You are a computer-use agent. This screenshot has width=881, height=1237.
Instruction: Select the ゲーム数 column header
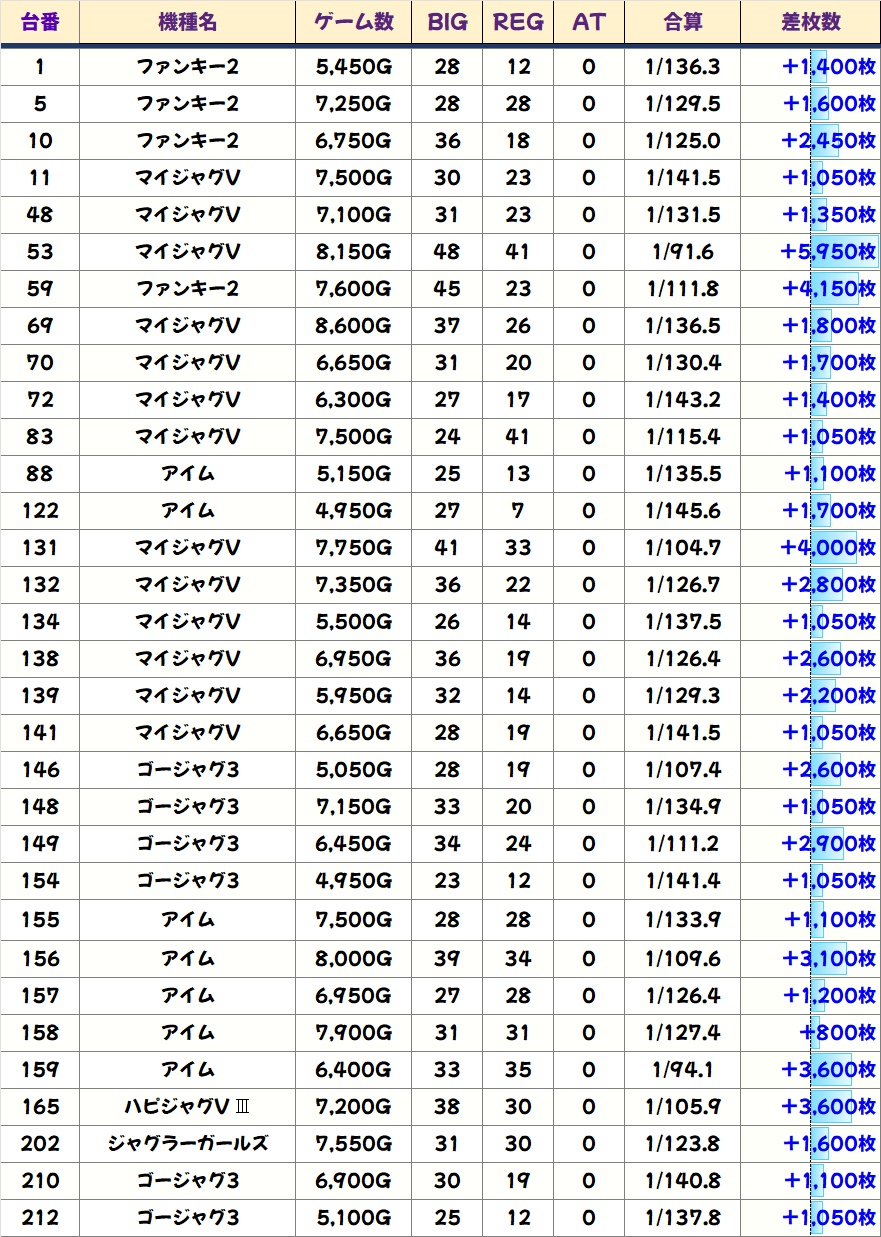353,23
